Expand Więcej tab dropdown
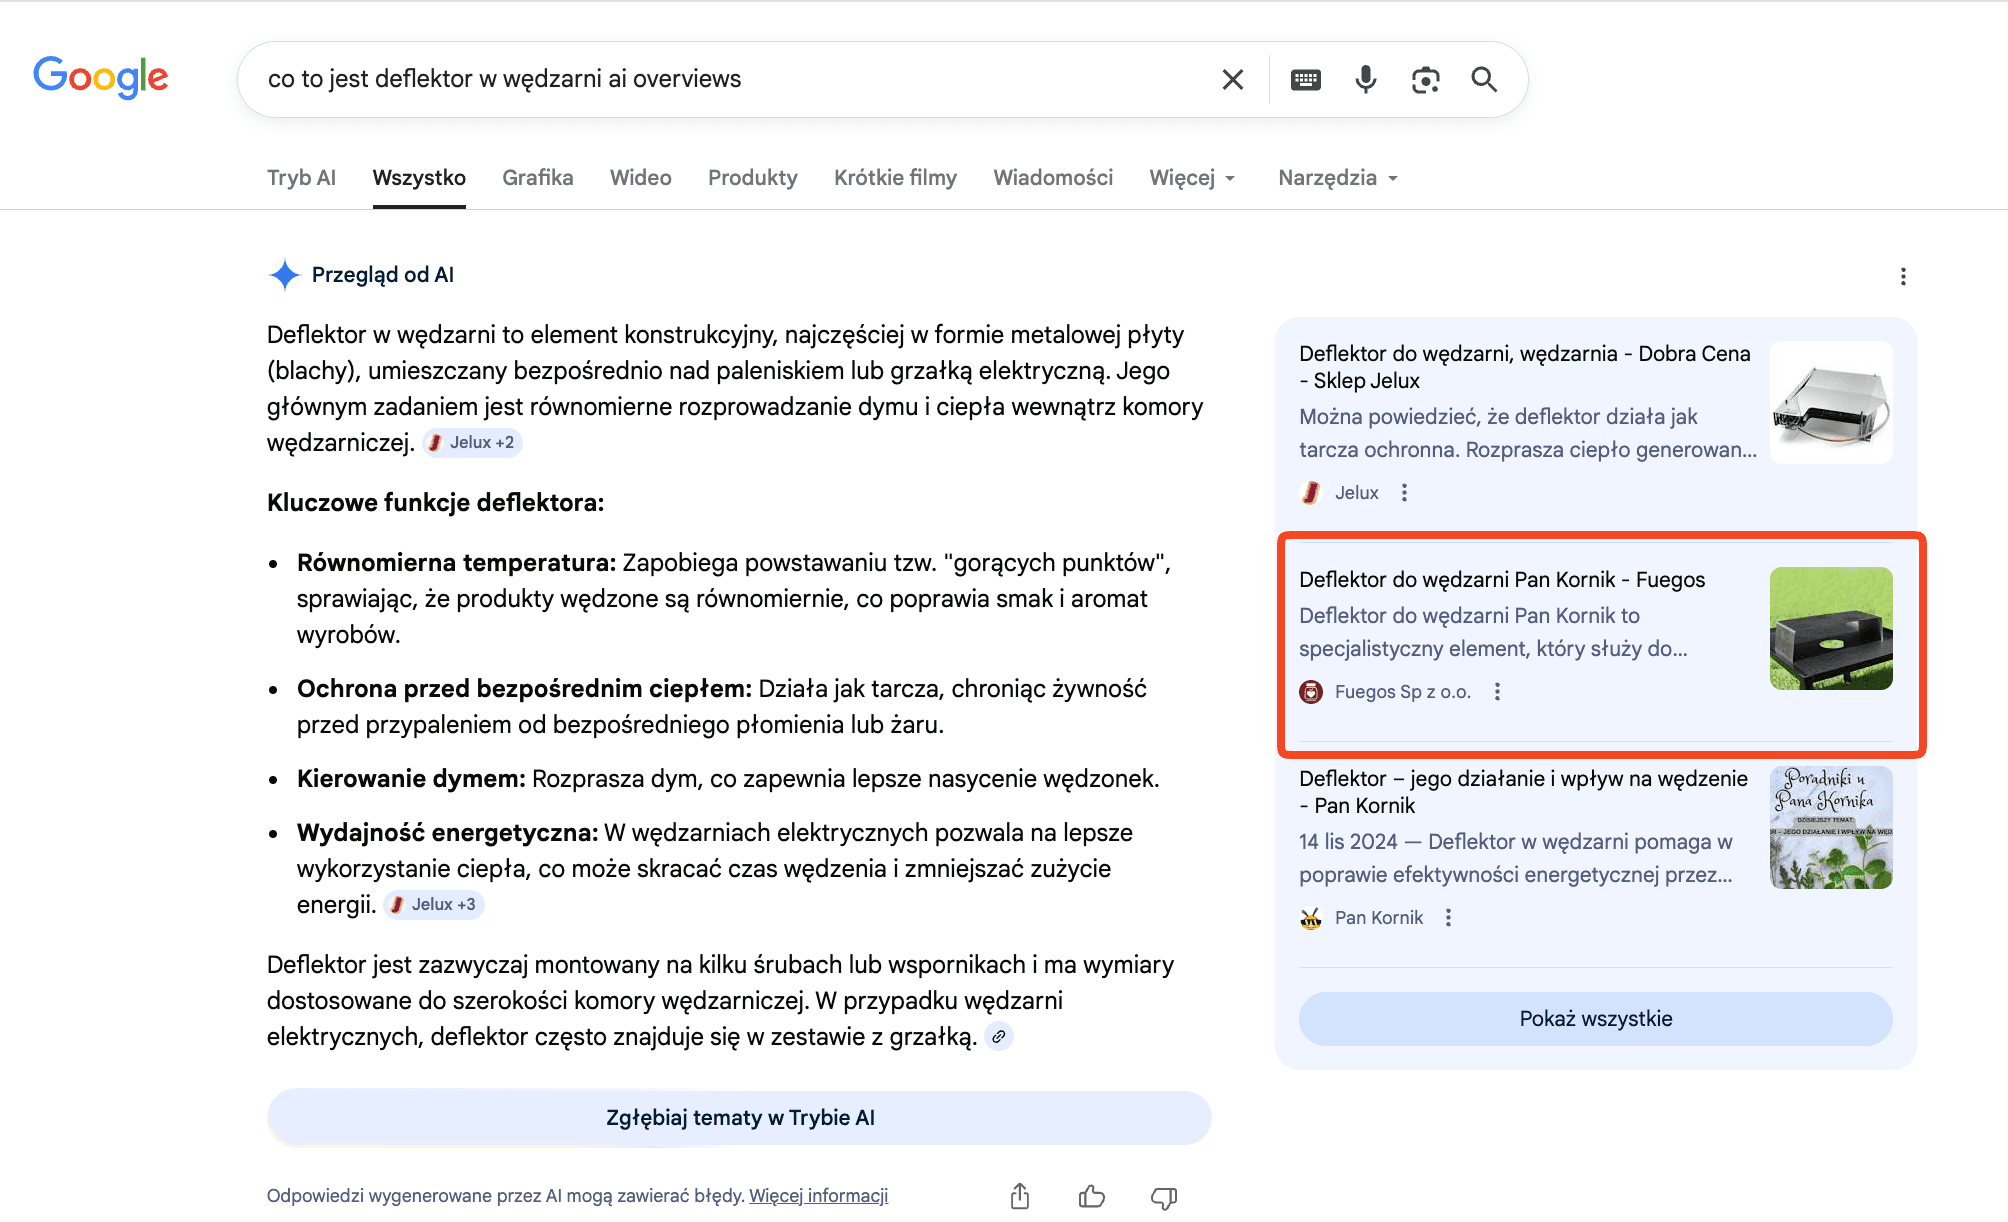Screen dimensions: 2008x1222 [1192, 177]
